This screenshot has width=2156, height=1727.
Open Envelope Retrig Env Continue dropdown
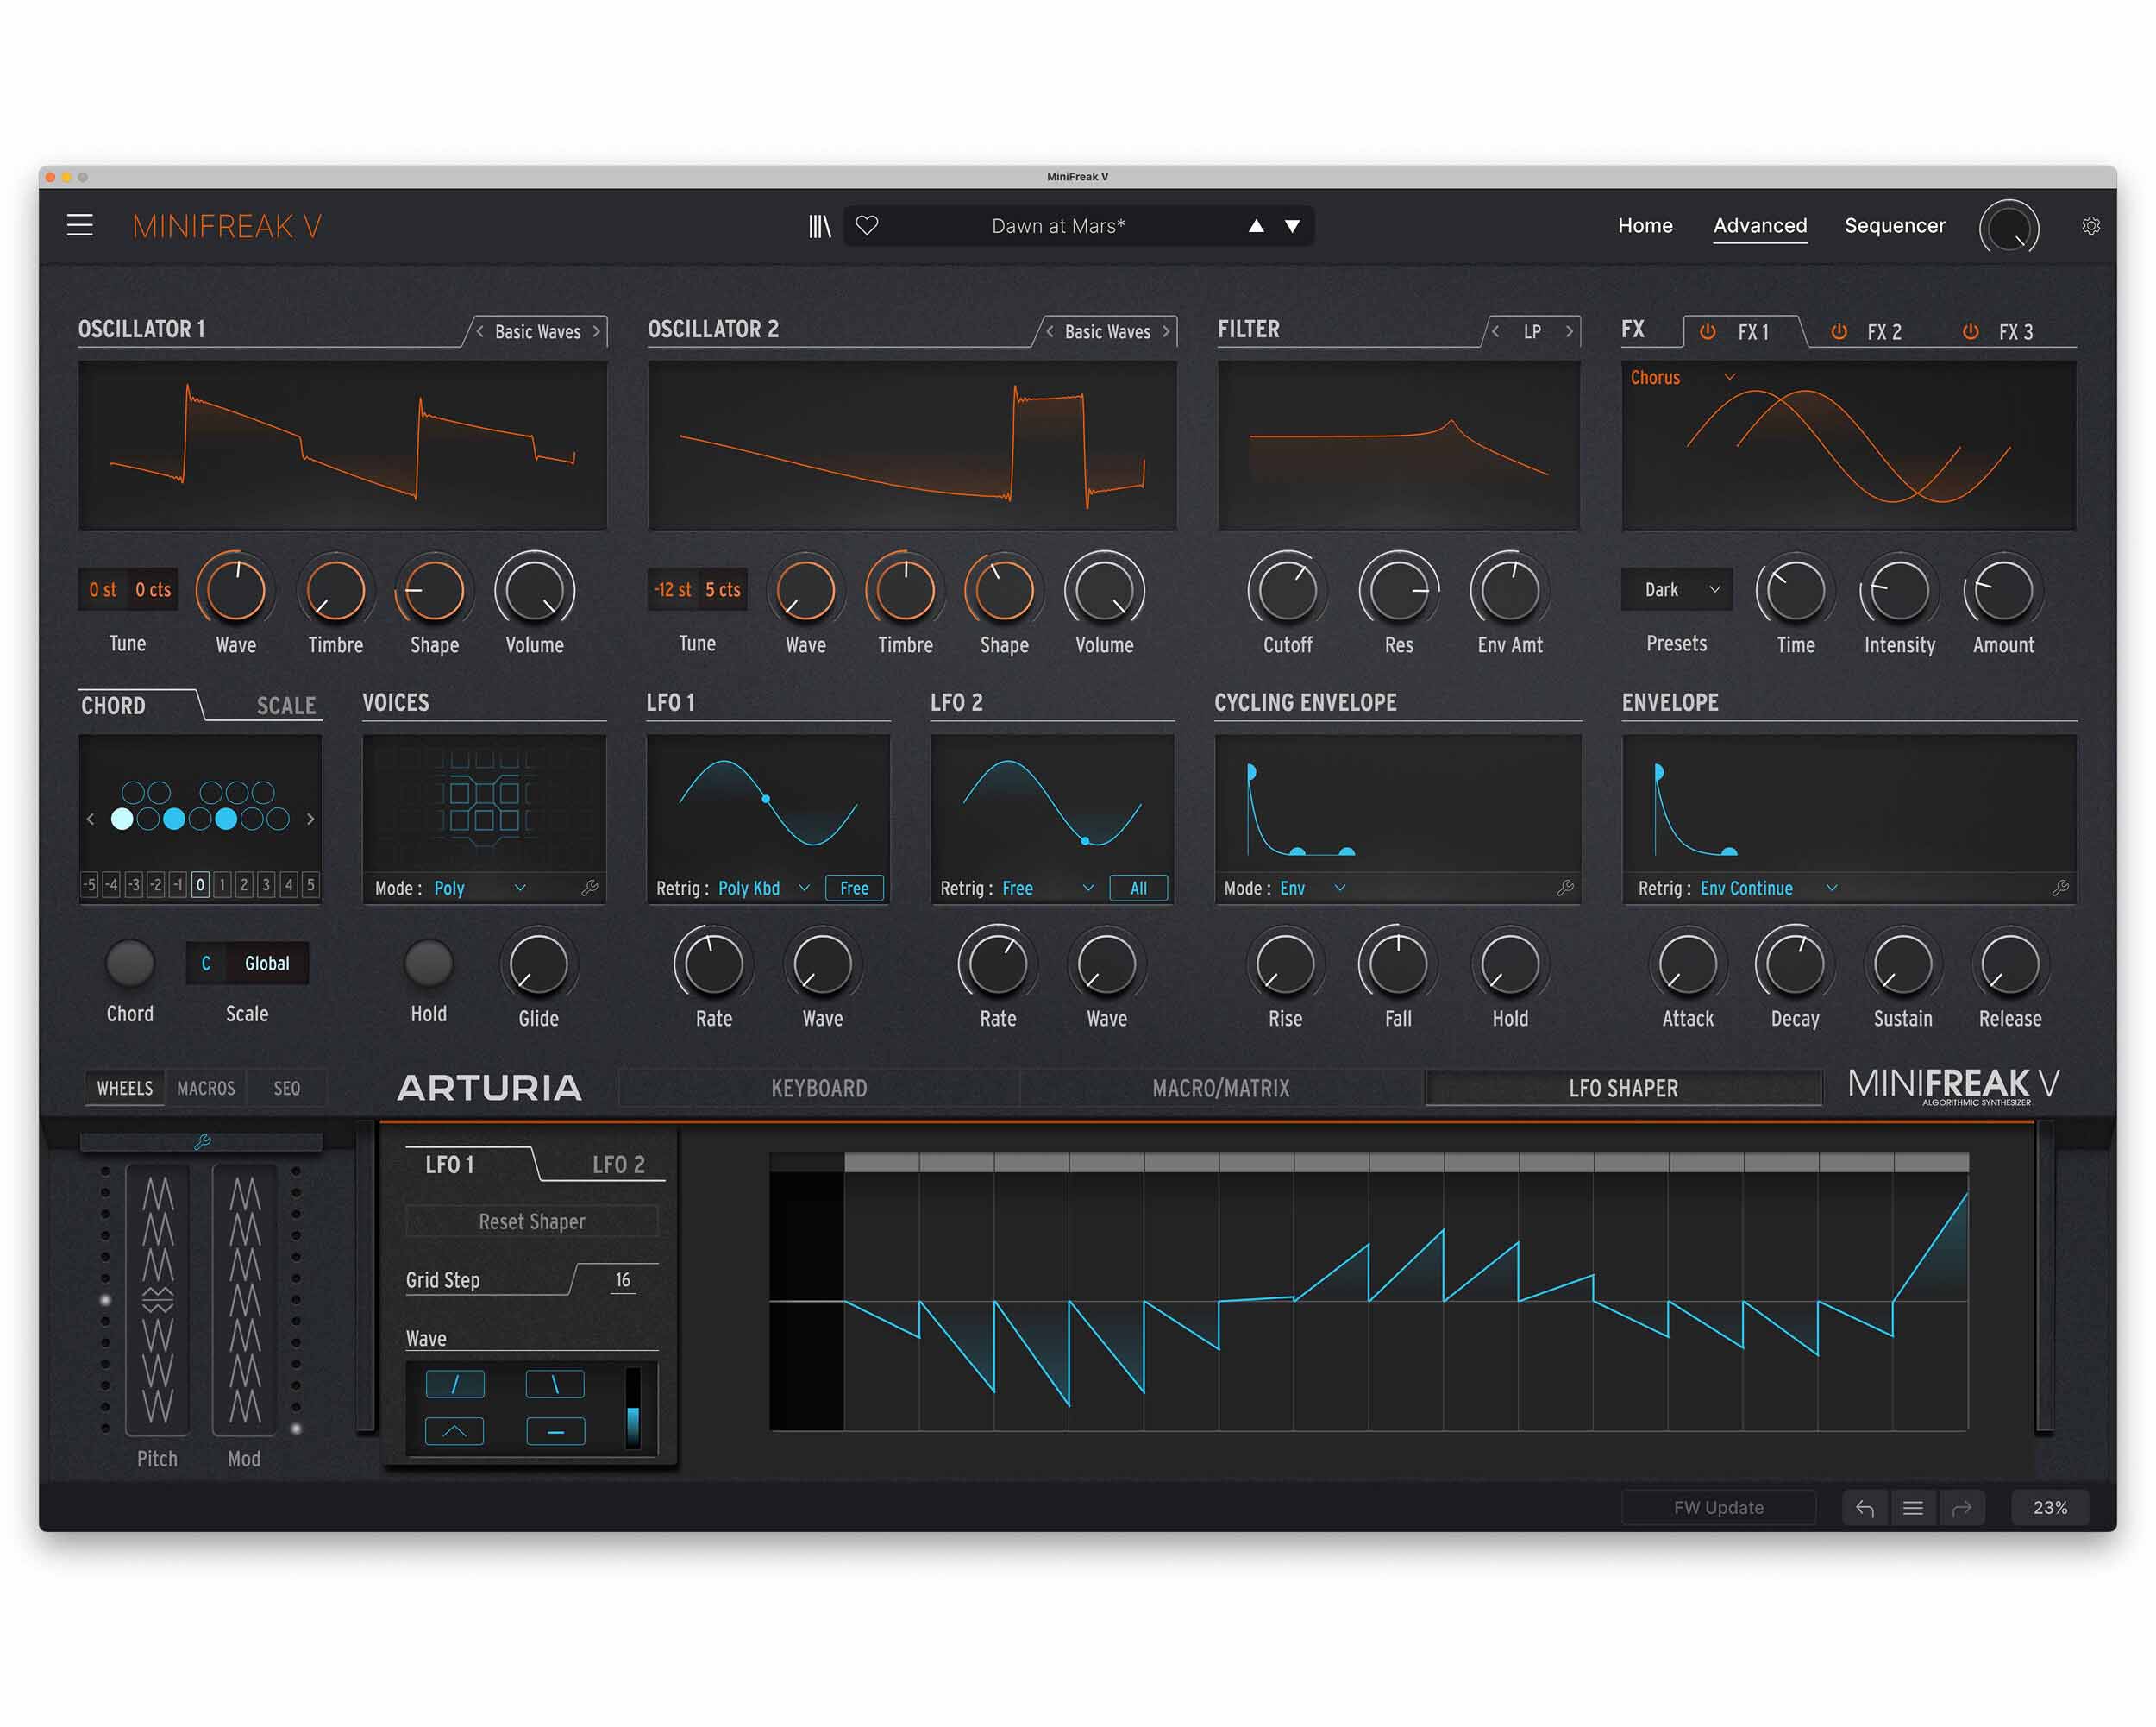(1769, 888)
